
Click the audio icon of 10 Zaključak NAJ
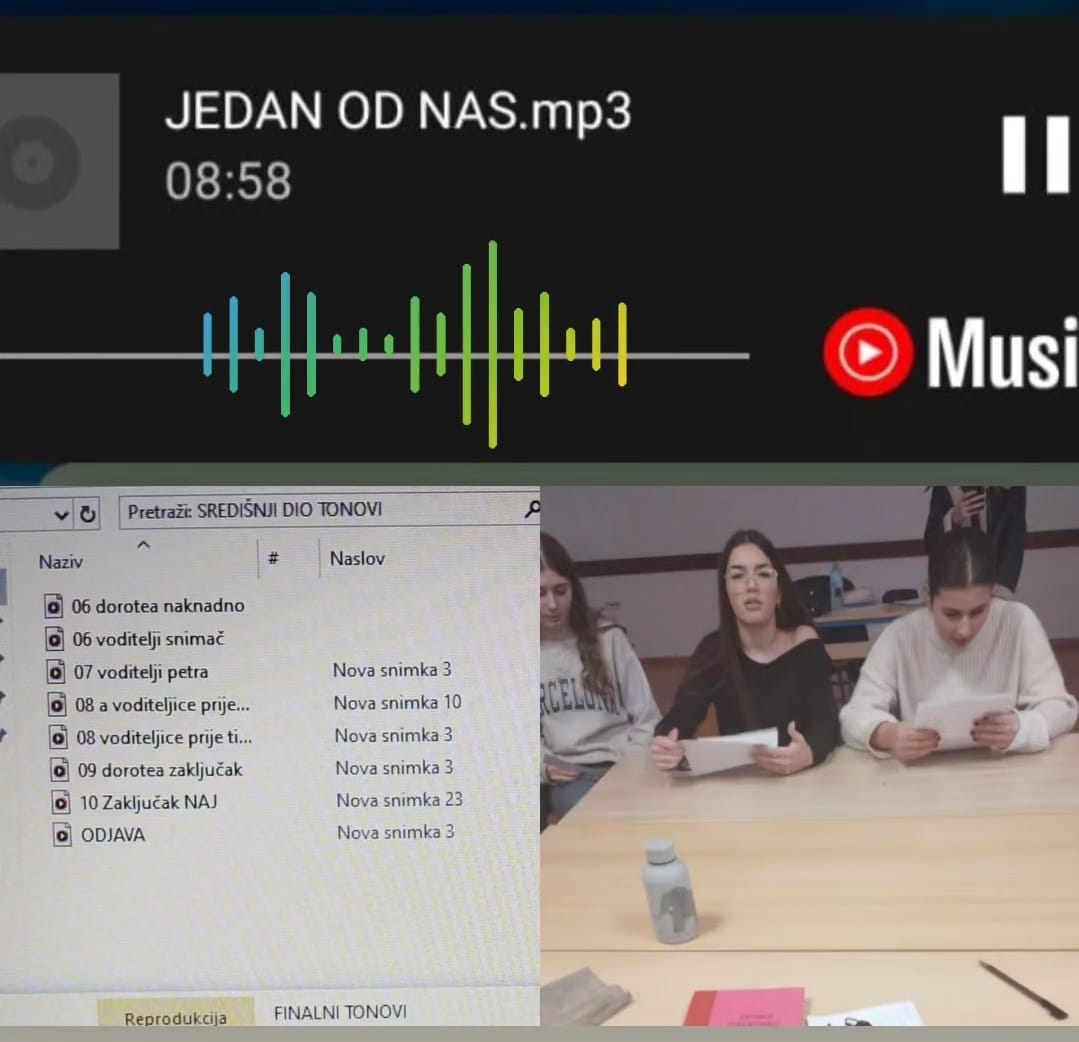coord(61,802)
